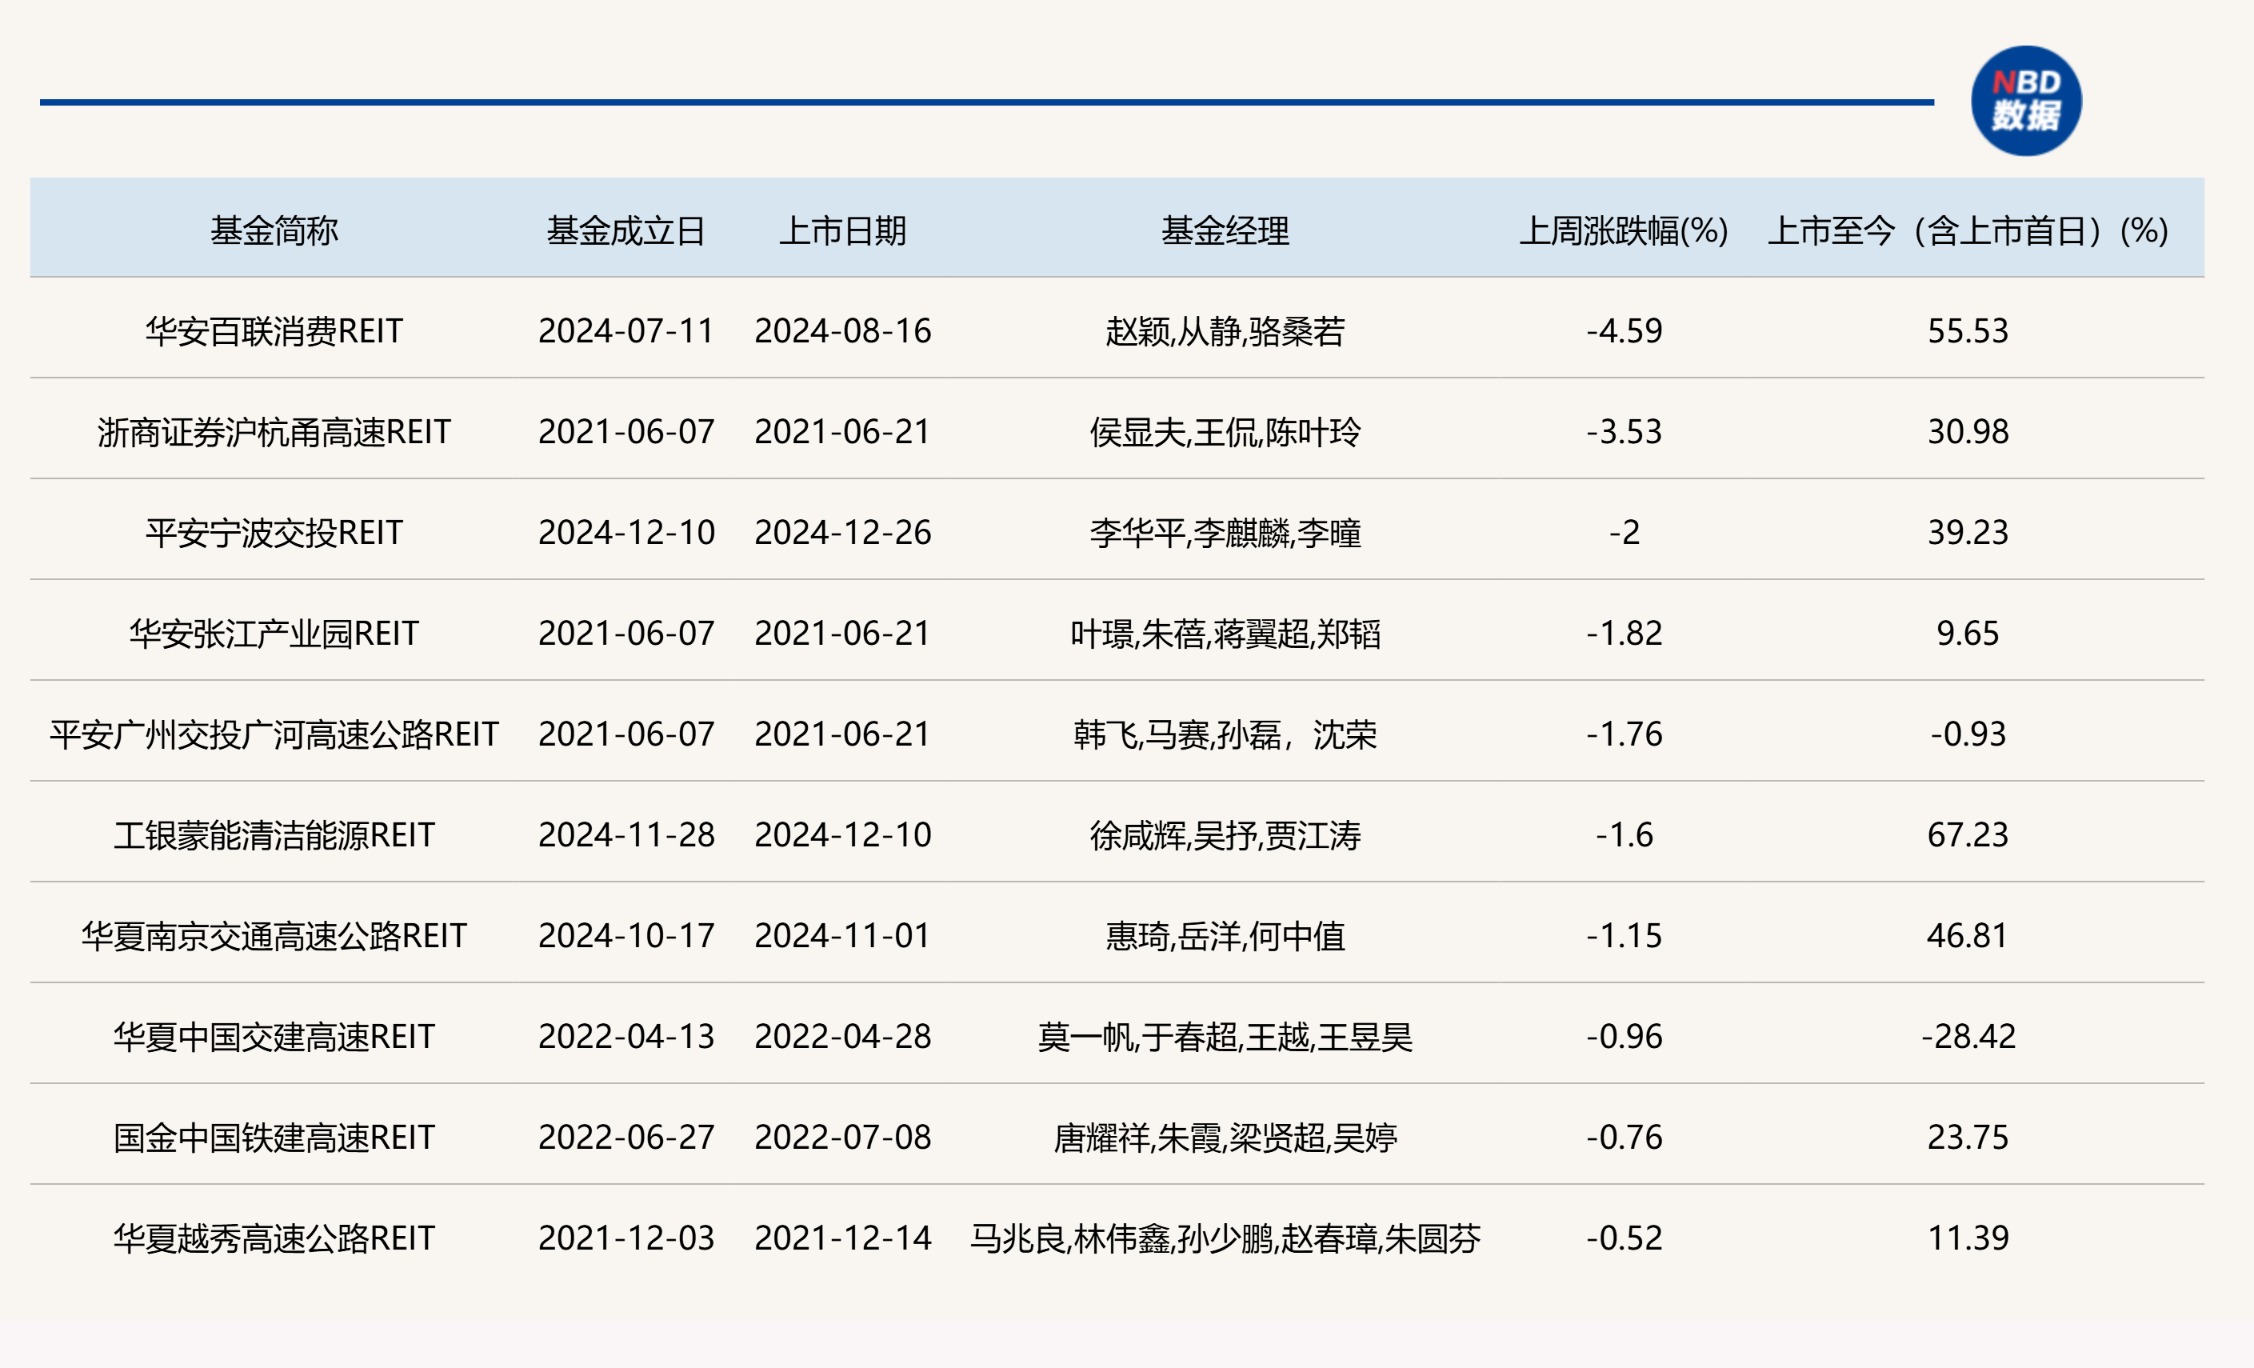Select the 基金简称 column header
This screenshot has width=2254, height=1368.
[x=274, y=231]
